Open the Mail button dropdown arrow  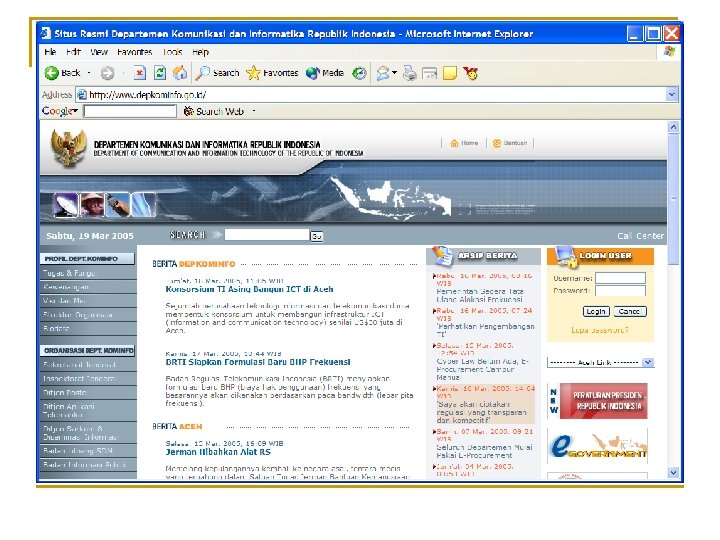(394, 73)
